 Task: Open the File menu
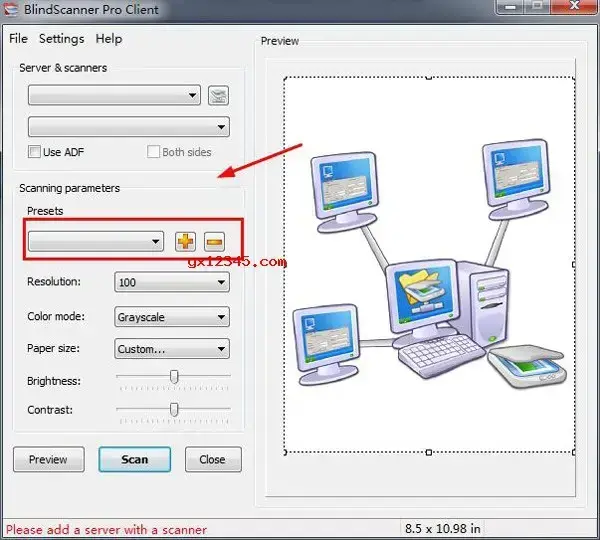pyautogui.click(x=18, y=39)
